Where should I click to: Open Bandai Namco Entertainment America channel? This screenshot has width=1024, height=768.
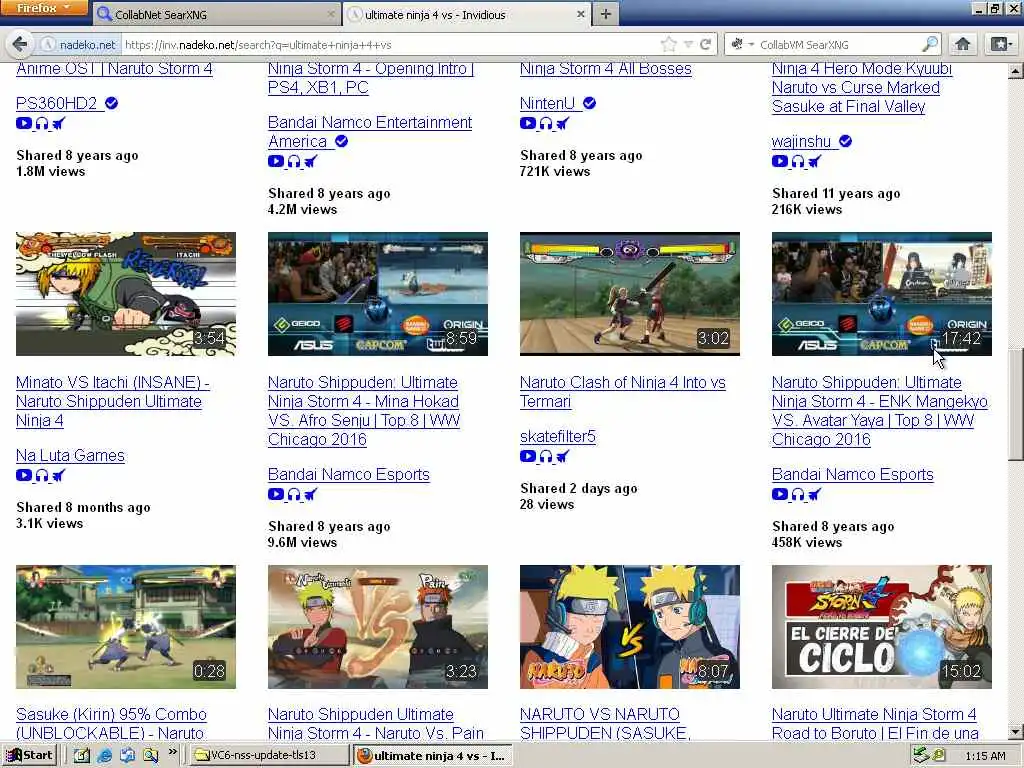coord(370,131)
